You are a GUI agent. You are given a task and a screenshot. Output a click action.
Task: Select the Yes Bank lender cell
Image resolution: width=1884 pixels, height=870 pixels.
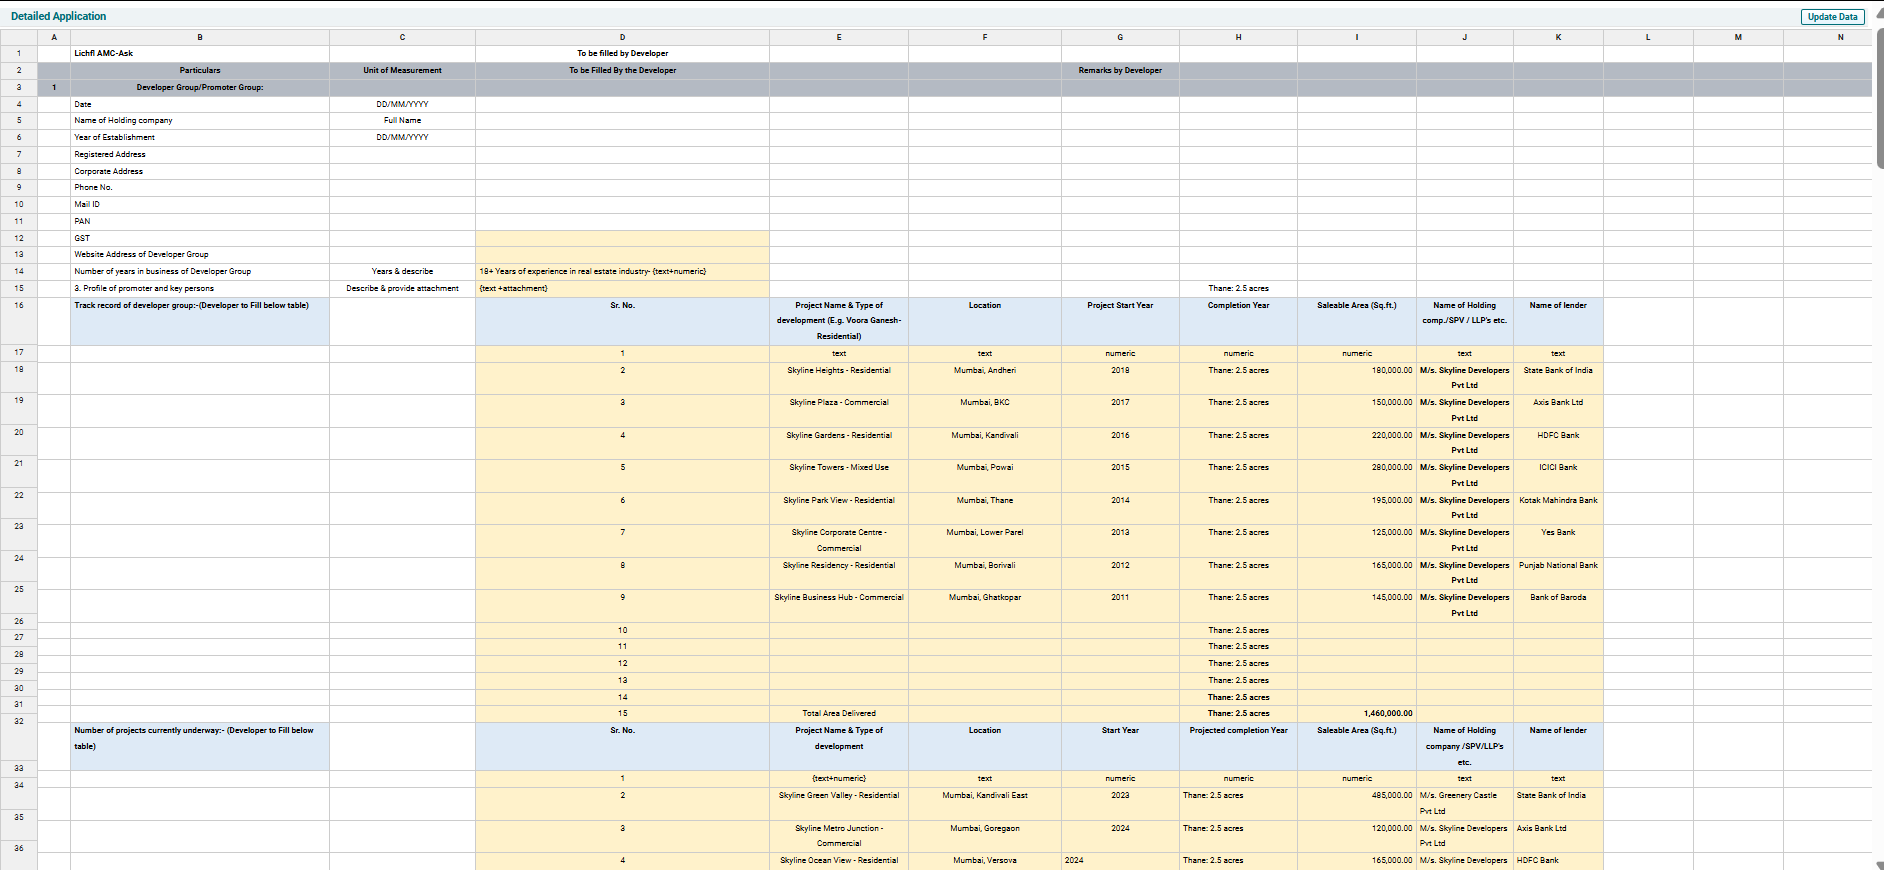coord(1558,533)
